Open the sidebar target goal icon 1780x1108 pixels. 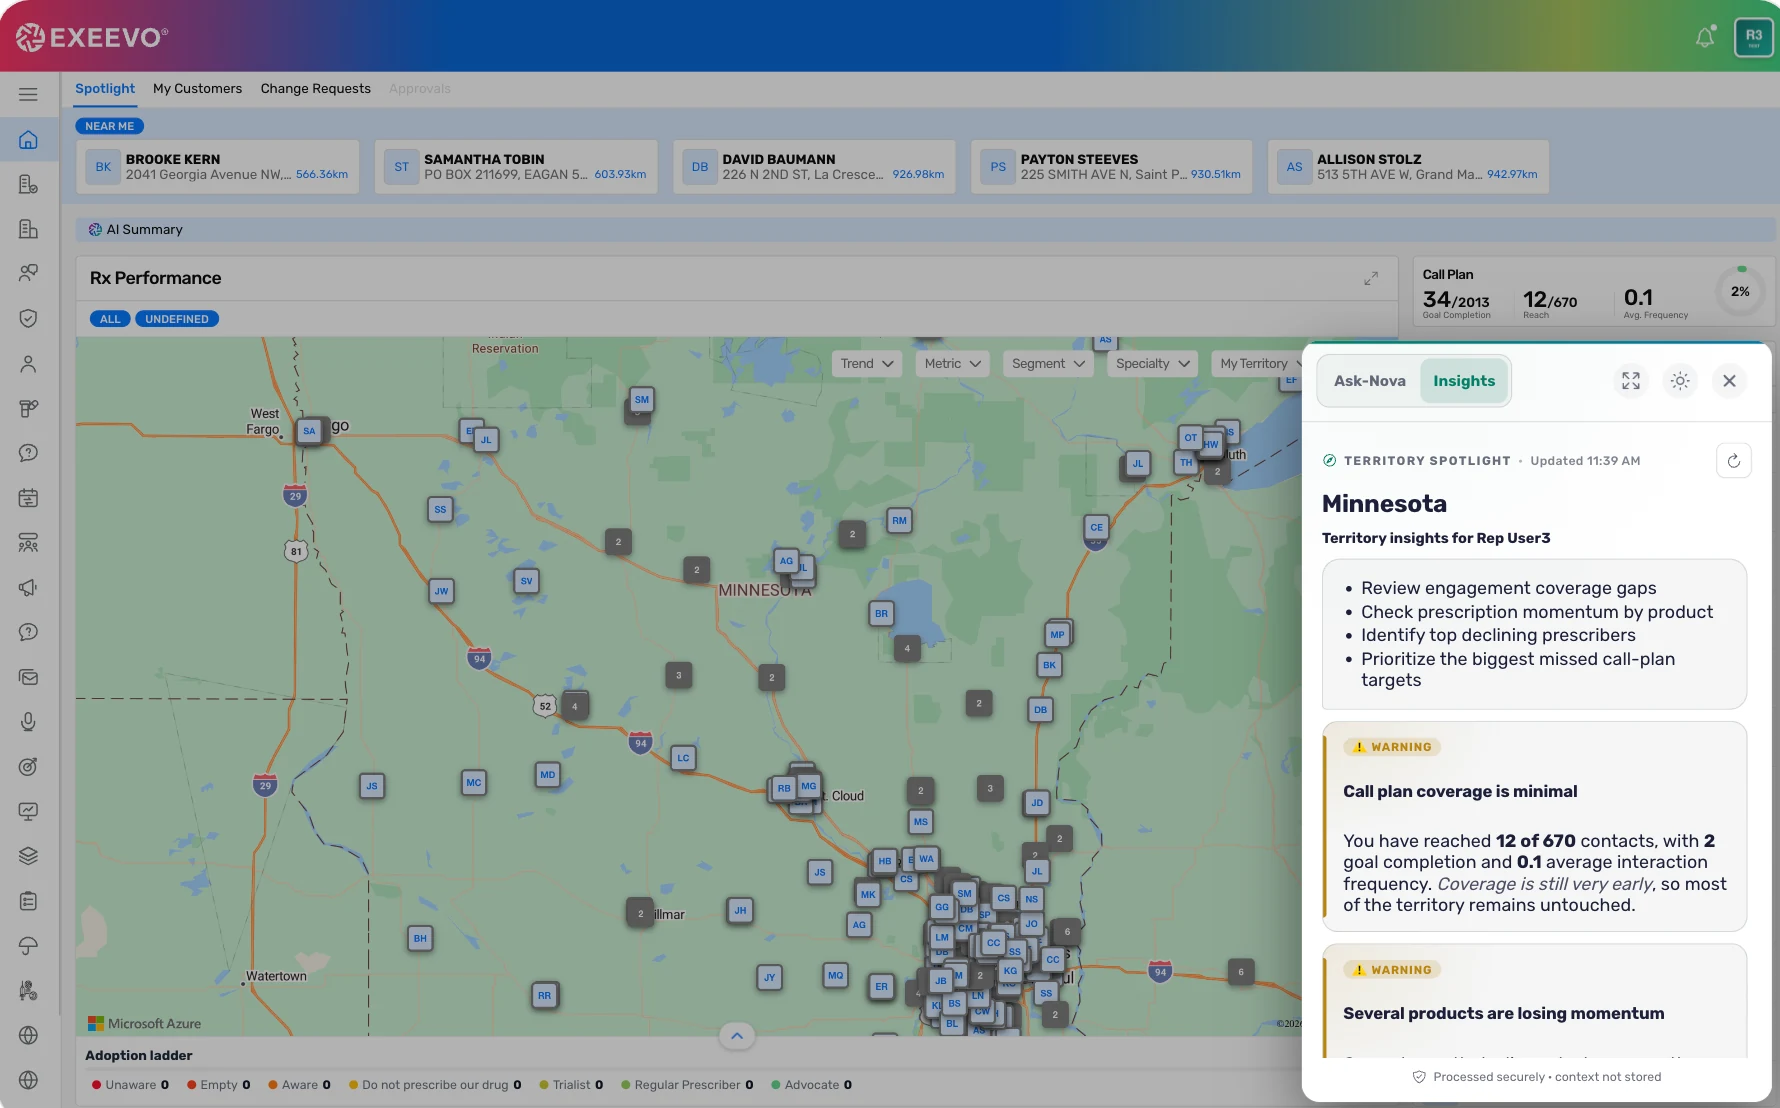click(28, 767)
